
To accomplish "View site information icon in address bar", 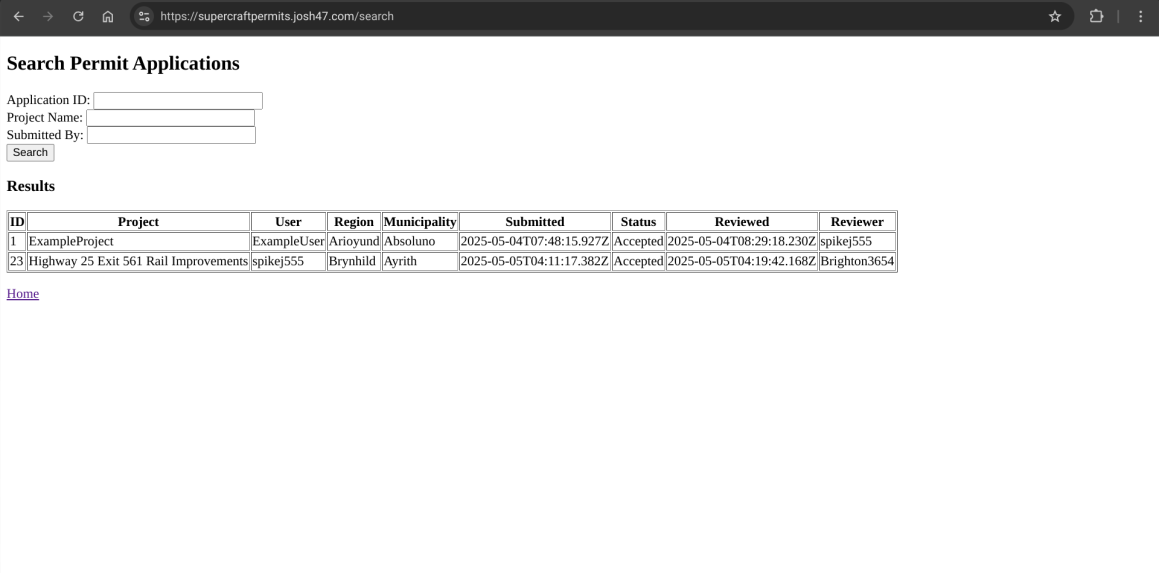I will (x=144, y=16).
